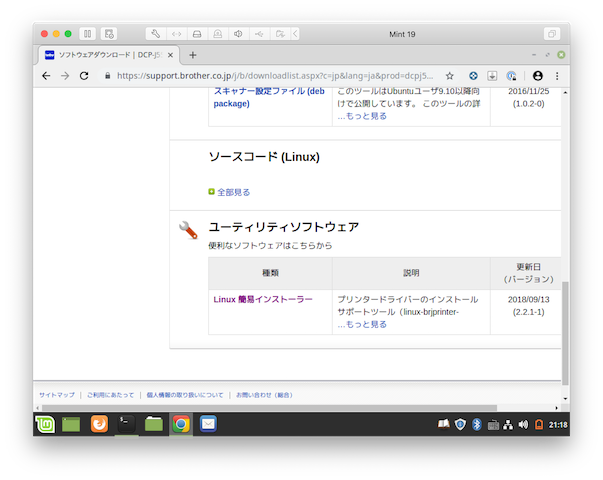Expand the source code section with 全部見る
This screenshot has width=603, height=480.
click(233, 192)
